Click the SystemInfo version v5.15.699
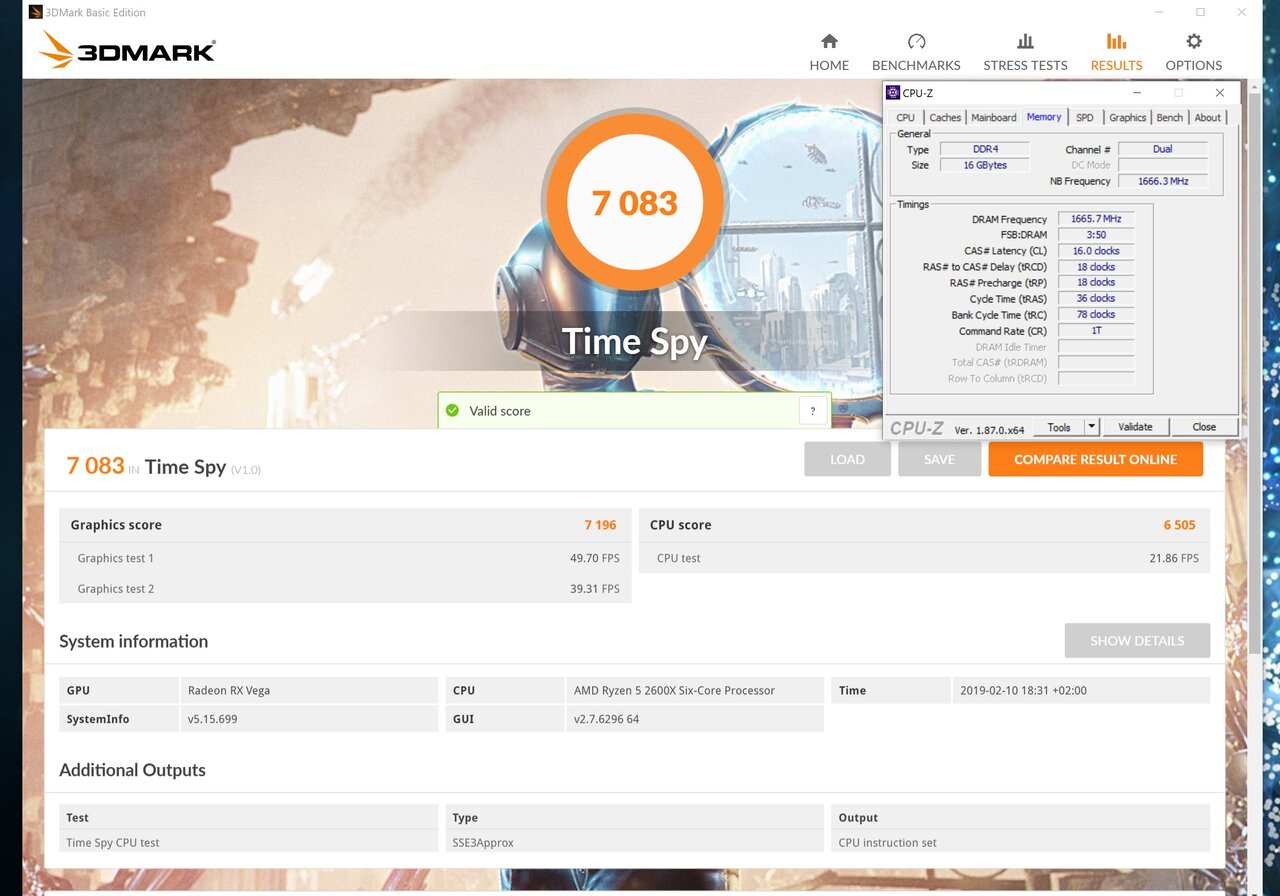This screenshot has width=1280, height=896. coord(309,719)
